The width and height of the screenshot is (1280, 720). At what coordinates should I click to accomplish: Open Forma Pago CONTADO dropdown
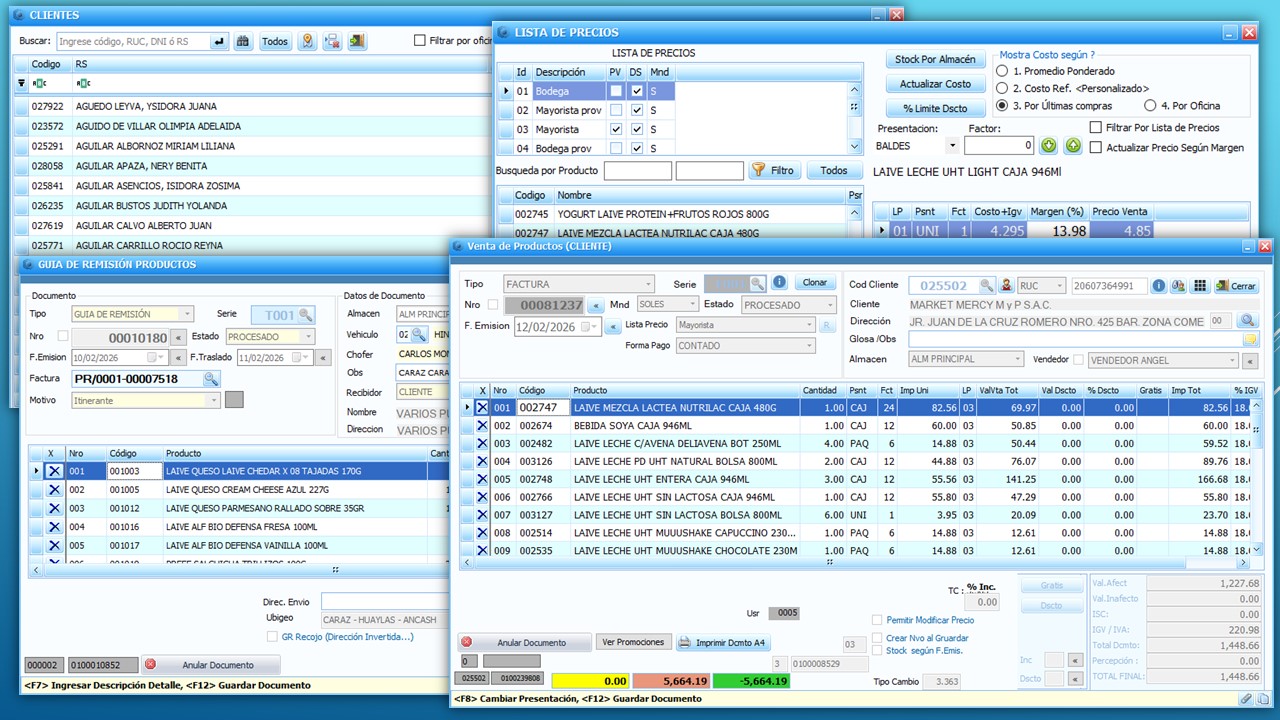(x=809, y=346)
